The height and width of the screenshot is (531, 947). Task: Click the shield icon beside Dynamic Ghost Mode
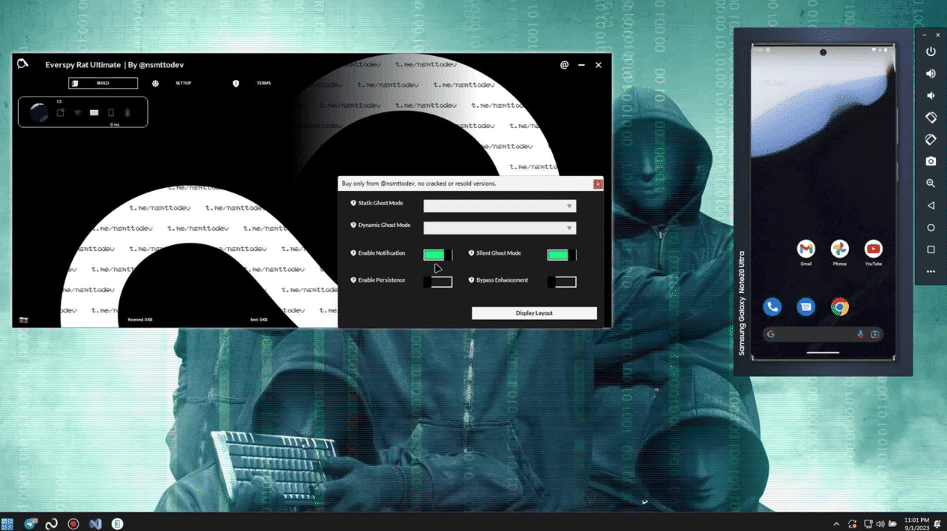(353, 225)
